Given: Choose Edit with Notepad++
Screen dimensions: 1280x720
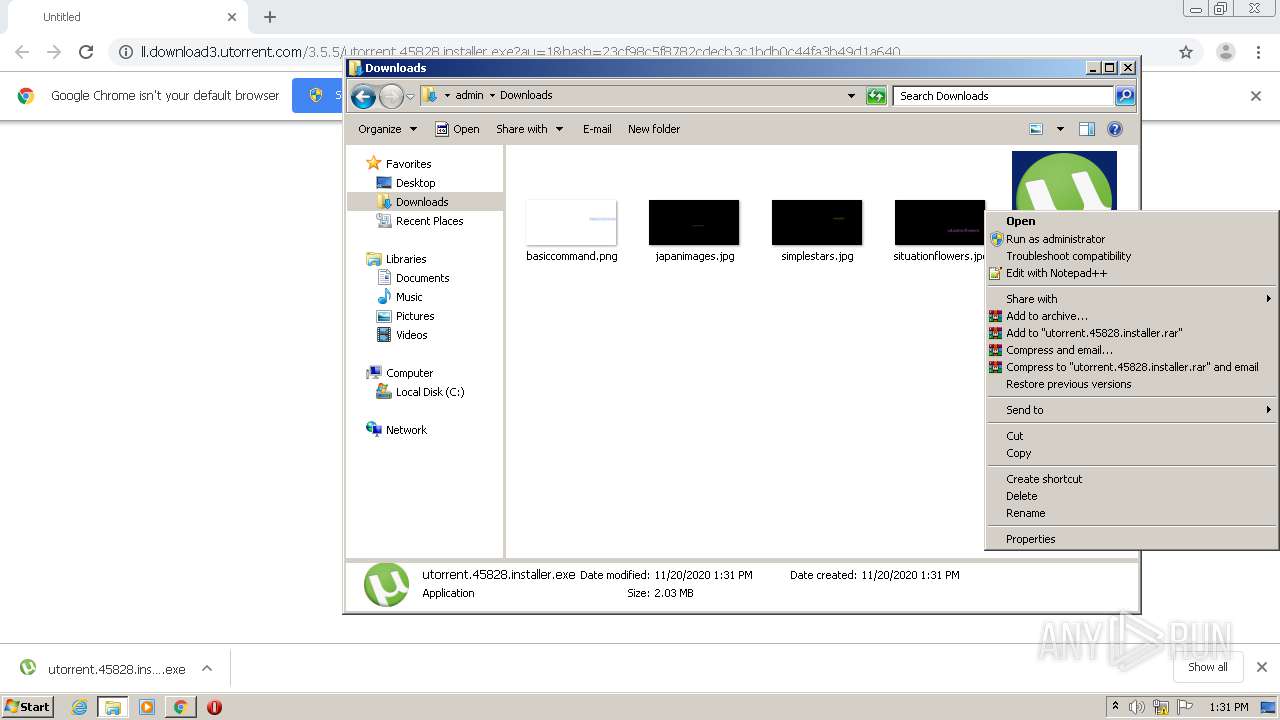Looking at the screenshot, I should (1131, 273).
